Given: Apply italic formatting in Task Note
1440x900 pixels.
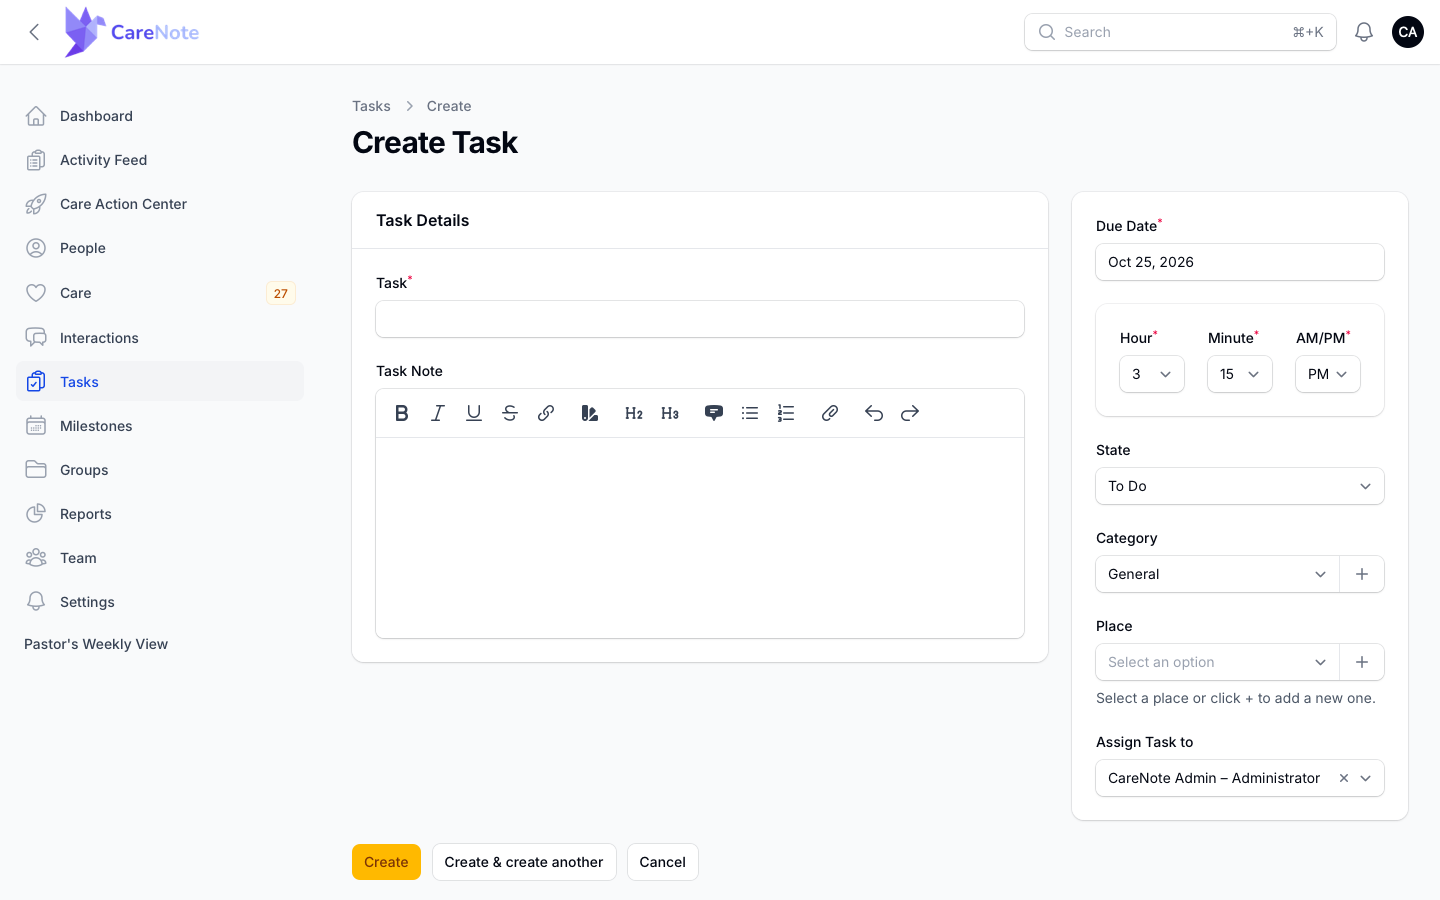Looking at the screenshot, I should pos(438,413).
